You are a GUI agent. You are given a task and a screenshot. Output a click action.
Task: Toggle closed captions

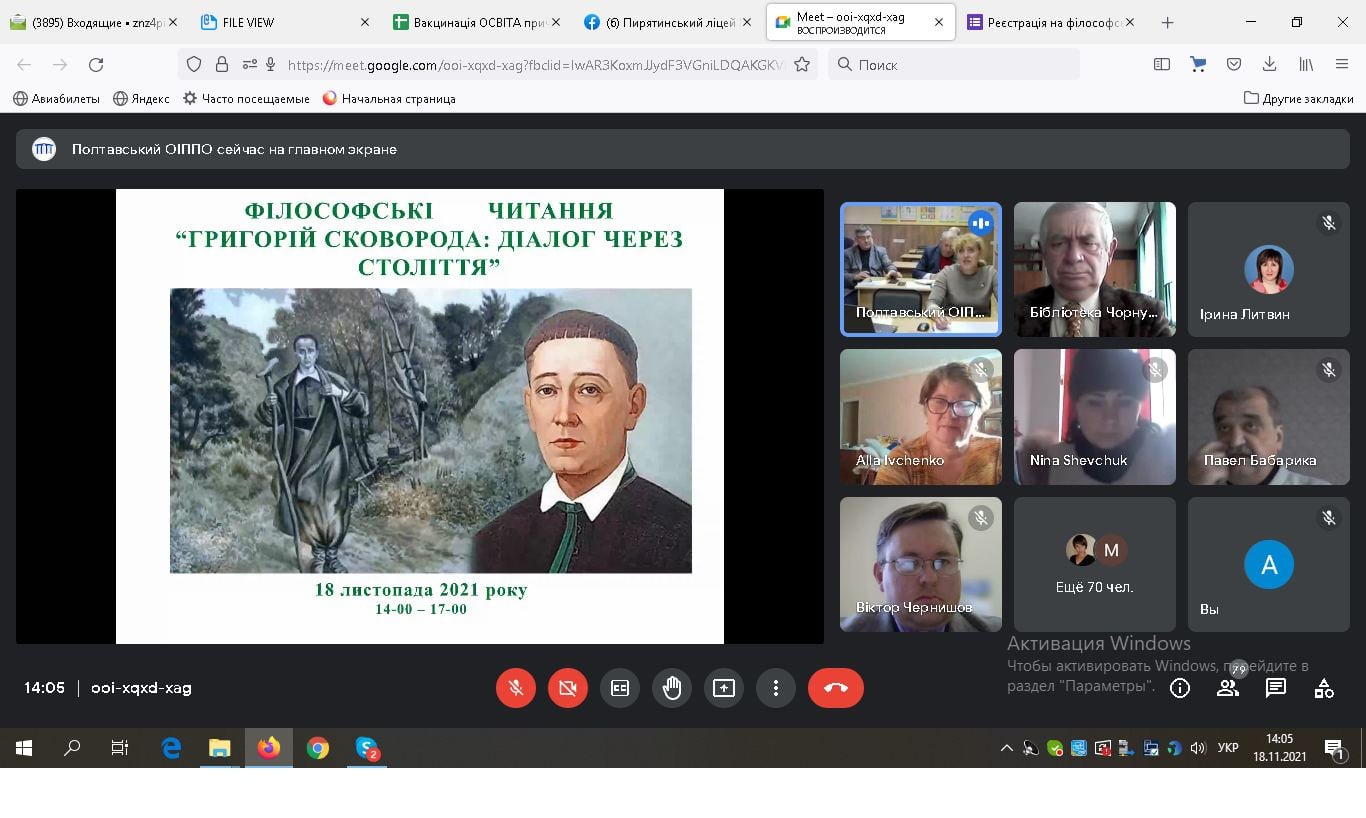pyautogui.click(x=620, y=688)
